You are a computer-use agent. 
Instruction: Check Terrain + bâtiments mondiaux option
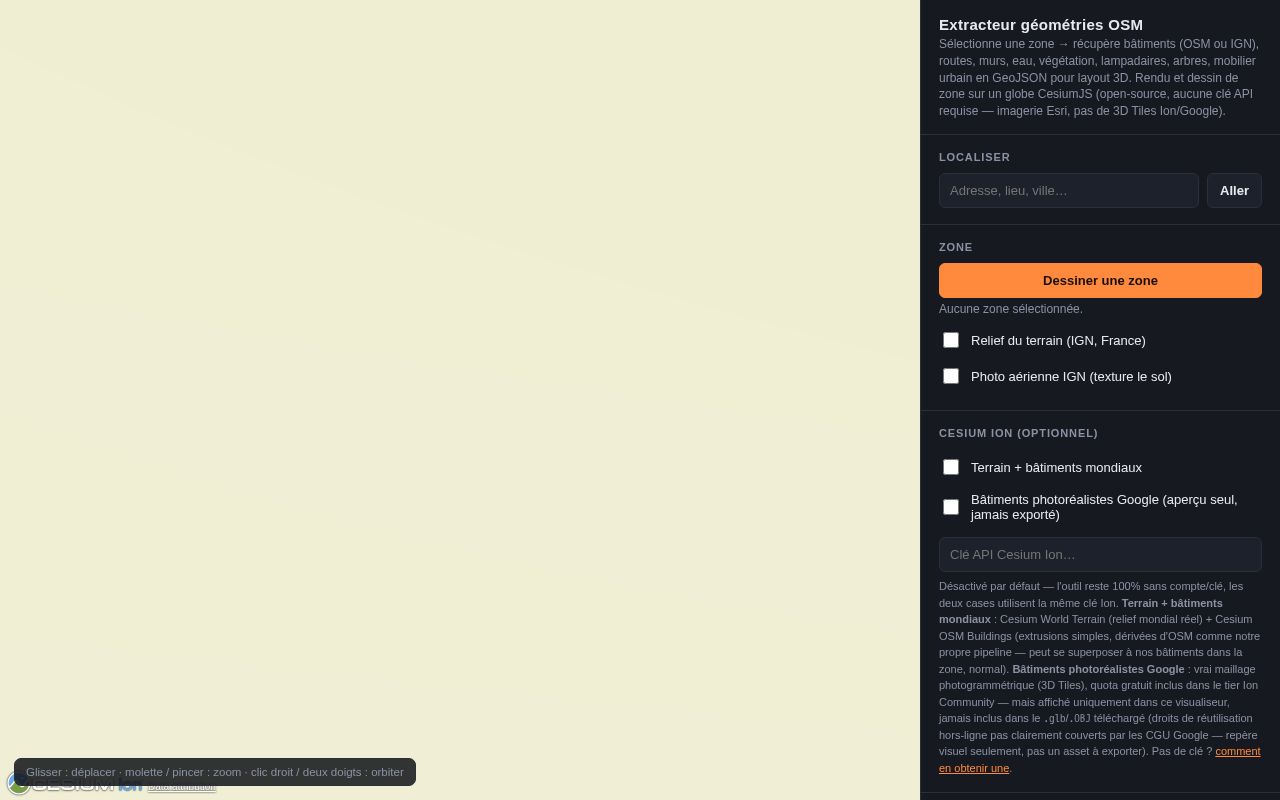(x=951, y=467)
